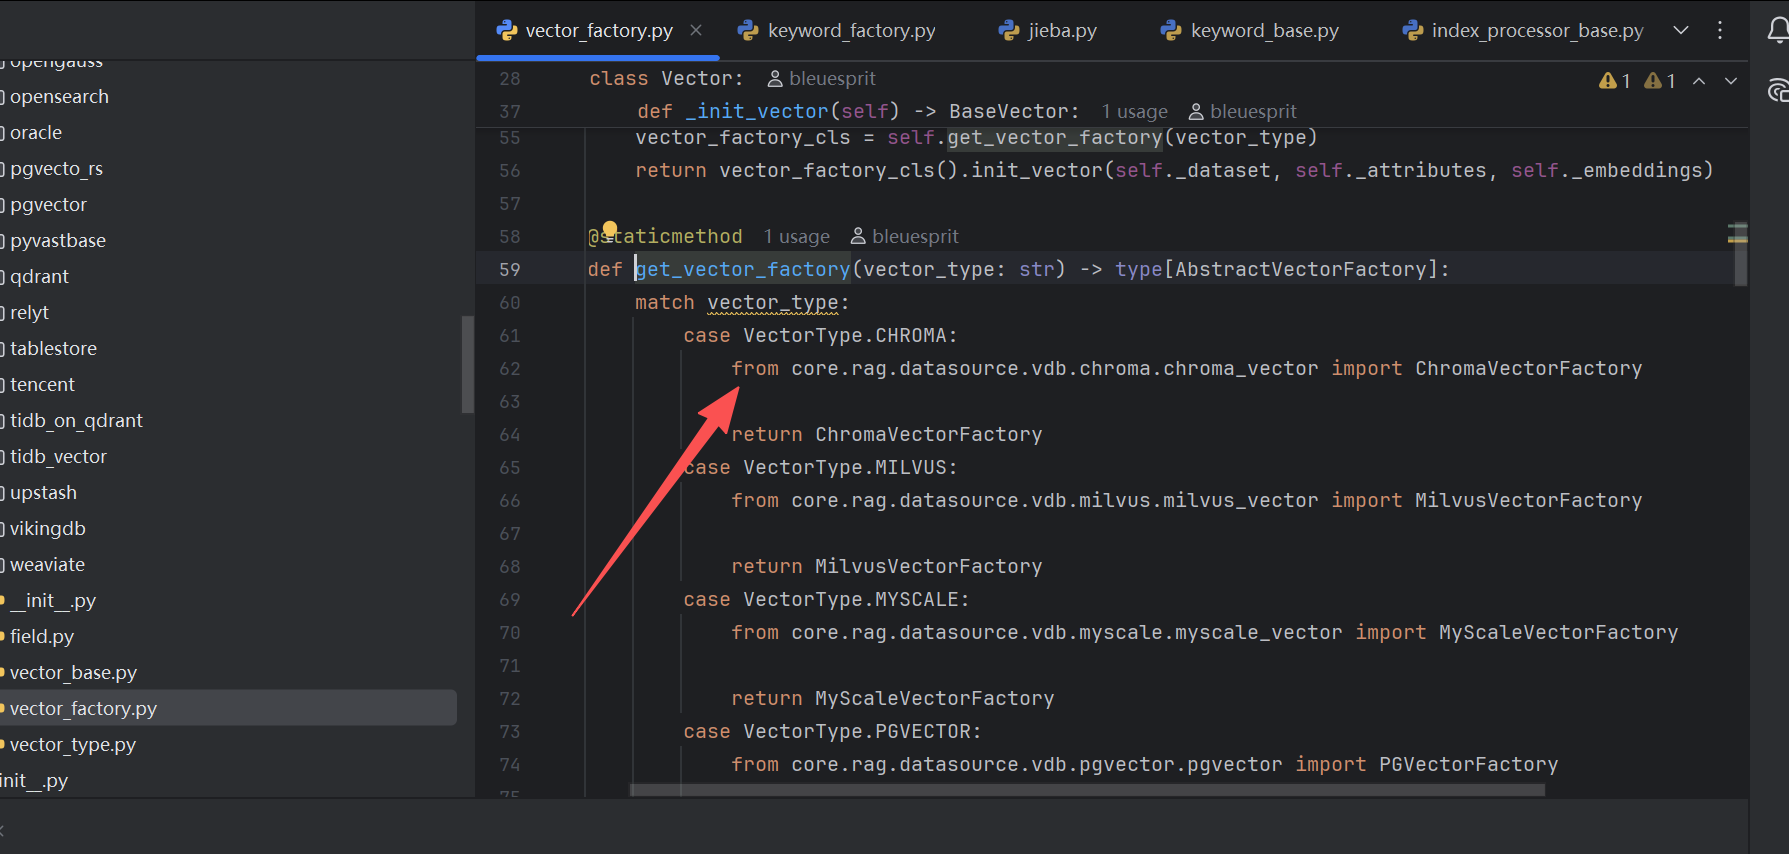Viewport: 1789px width, 854px height.
Task: Click the vector_factory.py tab Python icon
Action: tap(506, 31)
